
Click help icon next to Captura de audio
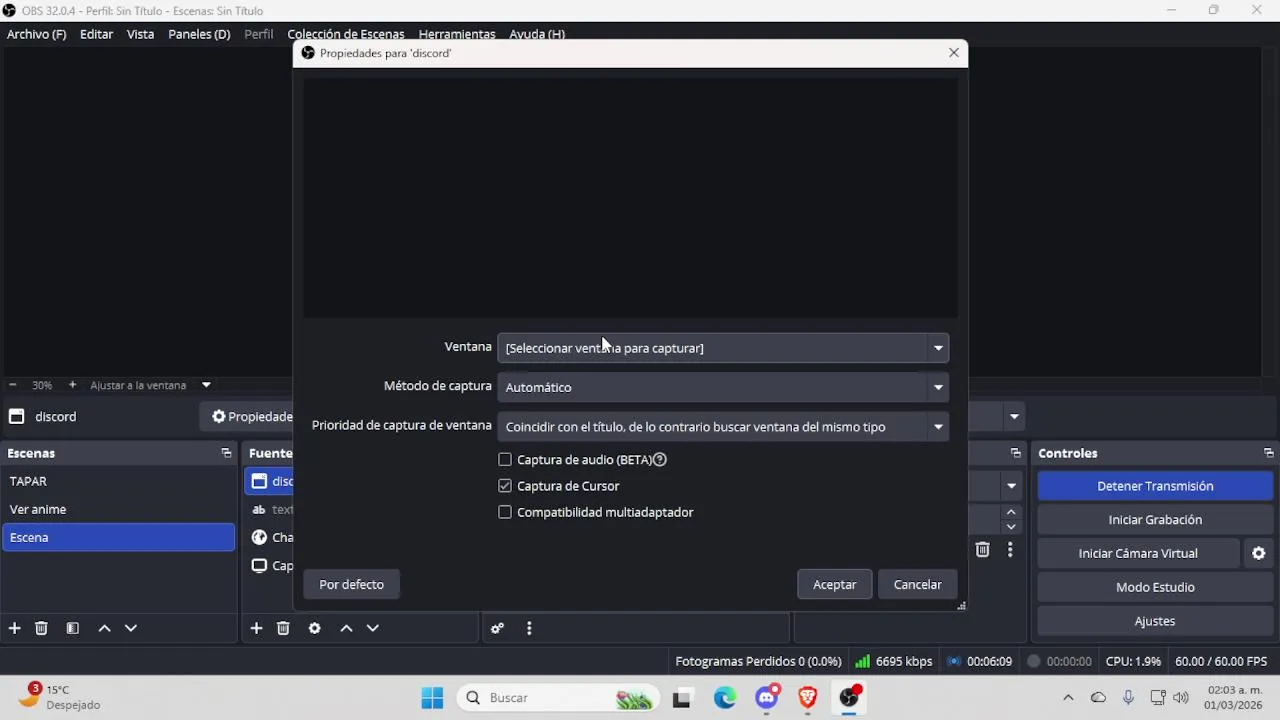pyautogui.click(x=660, y=460)
